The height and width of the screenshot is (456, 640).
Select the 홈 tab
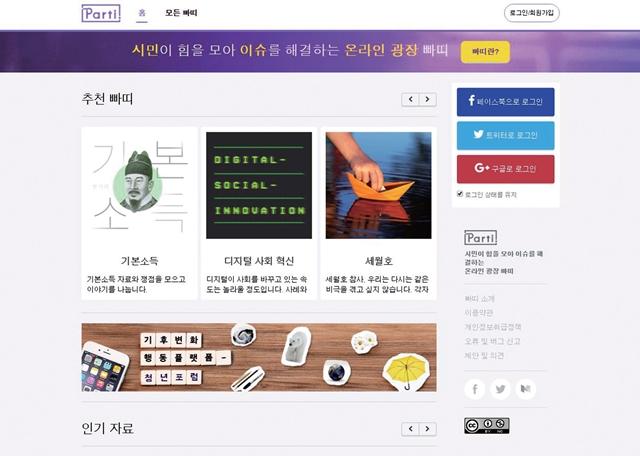click(142, 13)
